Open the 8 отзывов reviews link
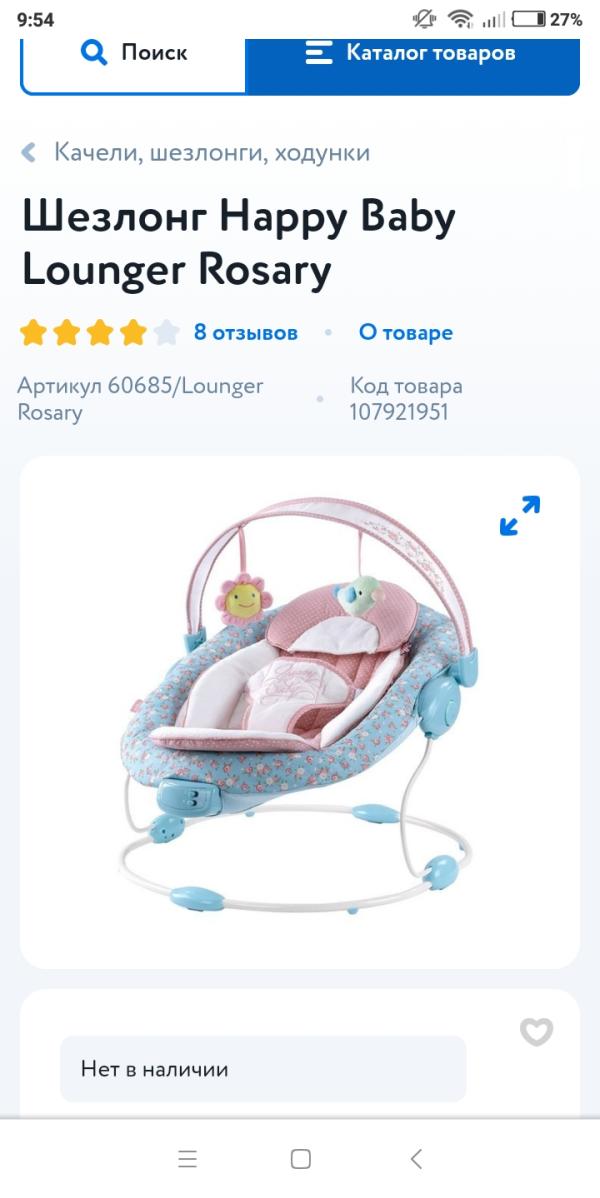This screenshot has width=600, height=1198. tap(245, 333)
